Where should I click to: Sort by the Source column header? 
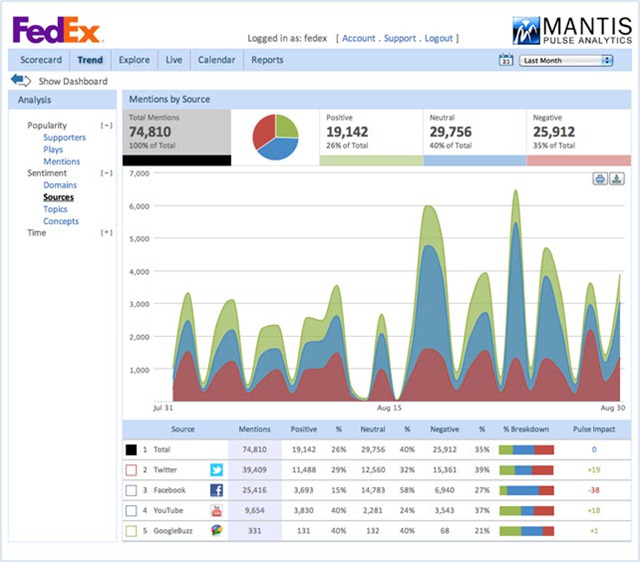(183, 429)
